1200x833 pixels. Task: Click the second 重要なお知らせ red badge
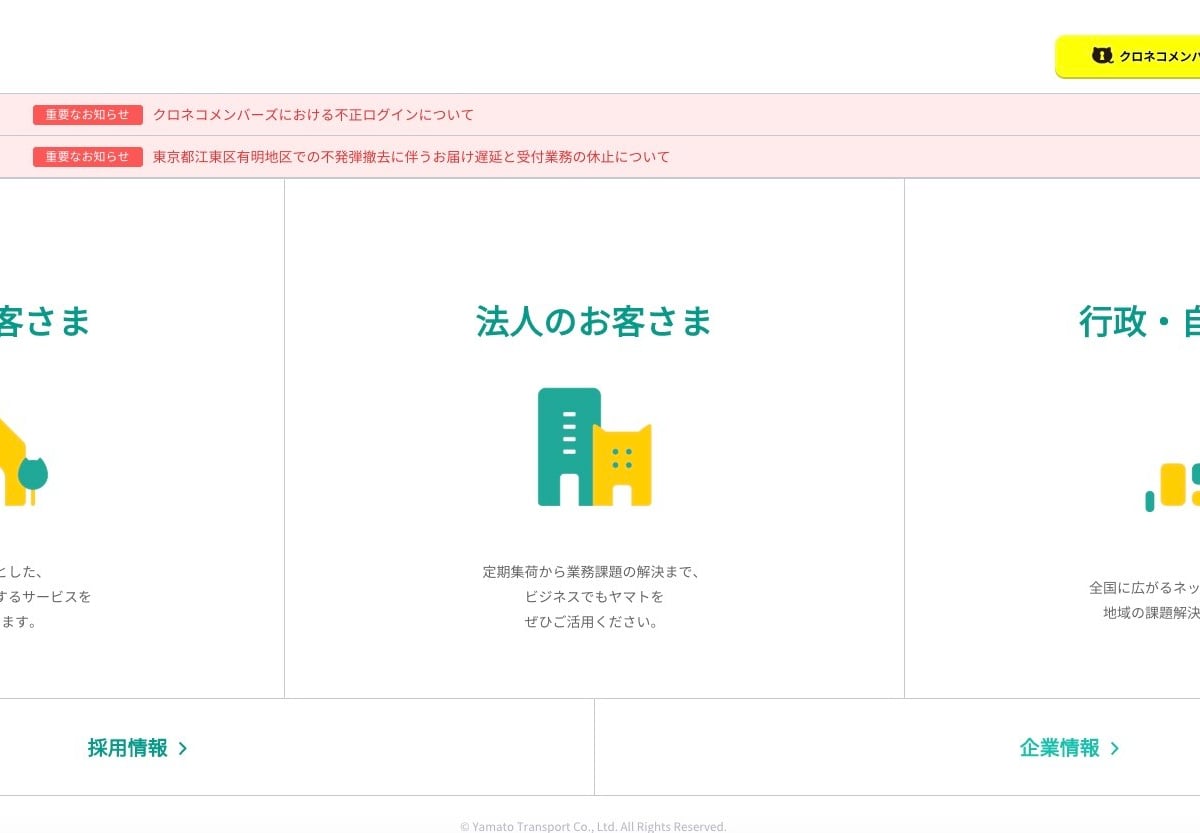(x=88, y=157)
